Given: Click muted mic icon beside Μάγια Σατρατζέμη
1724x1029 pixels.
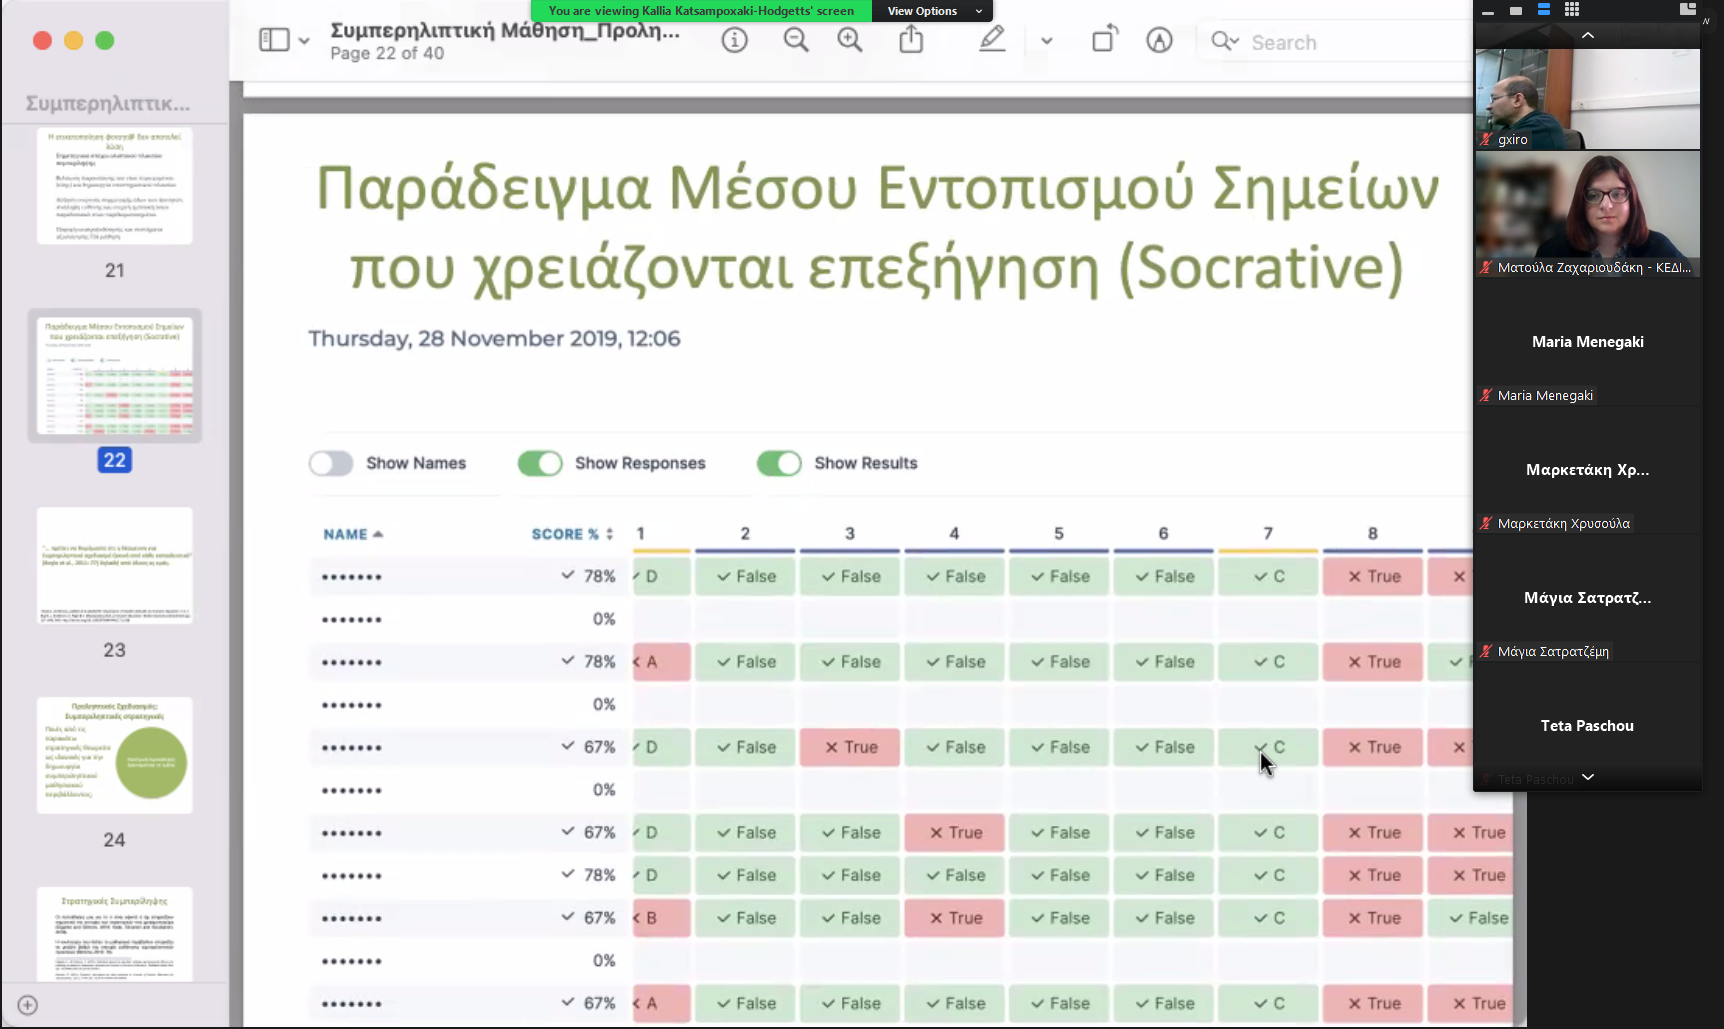Looking at the screenshot, I should point(1487,652).
